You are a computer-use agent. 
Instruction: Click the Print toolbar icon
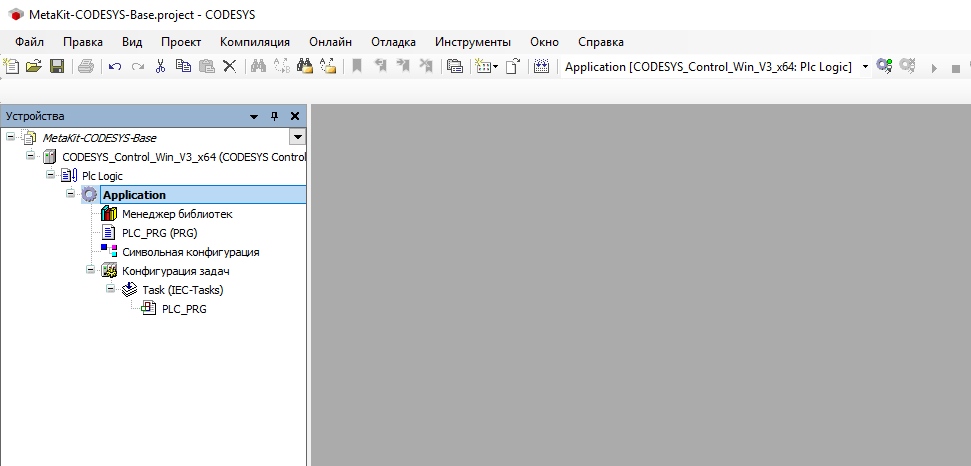point(85,66)
